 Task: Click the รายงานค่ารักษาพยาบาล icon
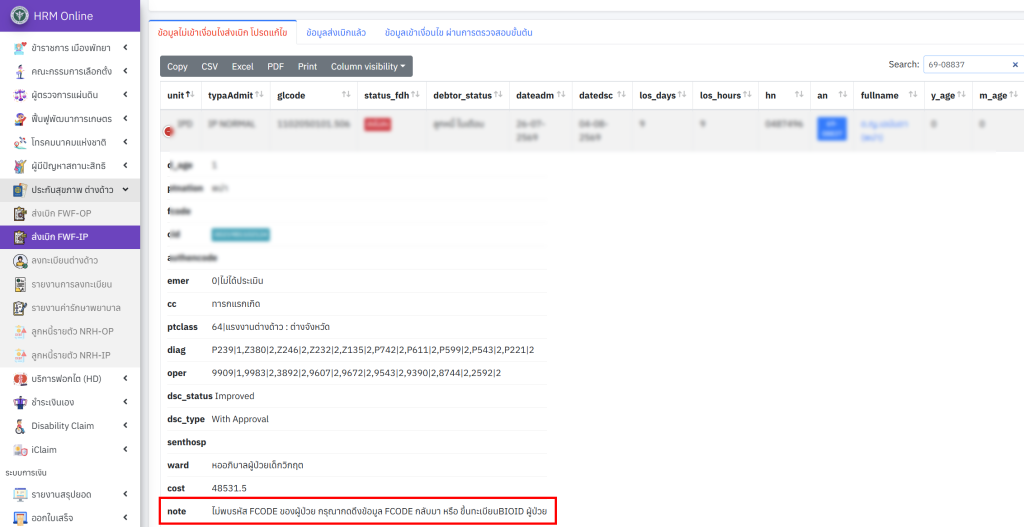(20, 308)
